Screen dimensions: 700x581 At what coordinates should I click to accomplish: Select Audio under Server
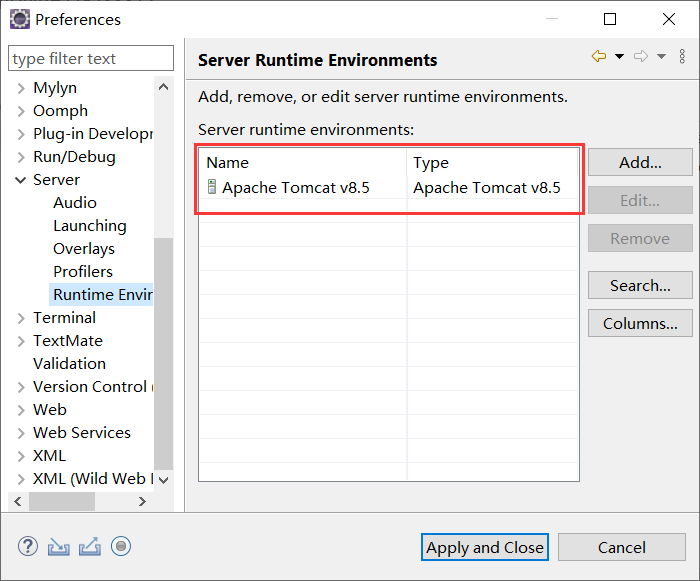75,203
